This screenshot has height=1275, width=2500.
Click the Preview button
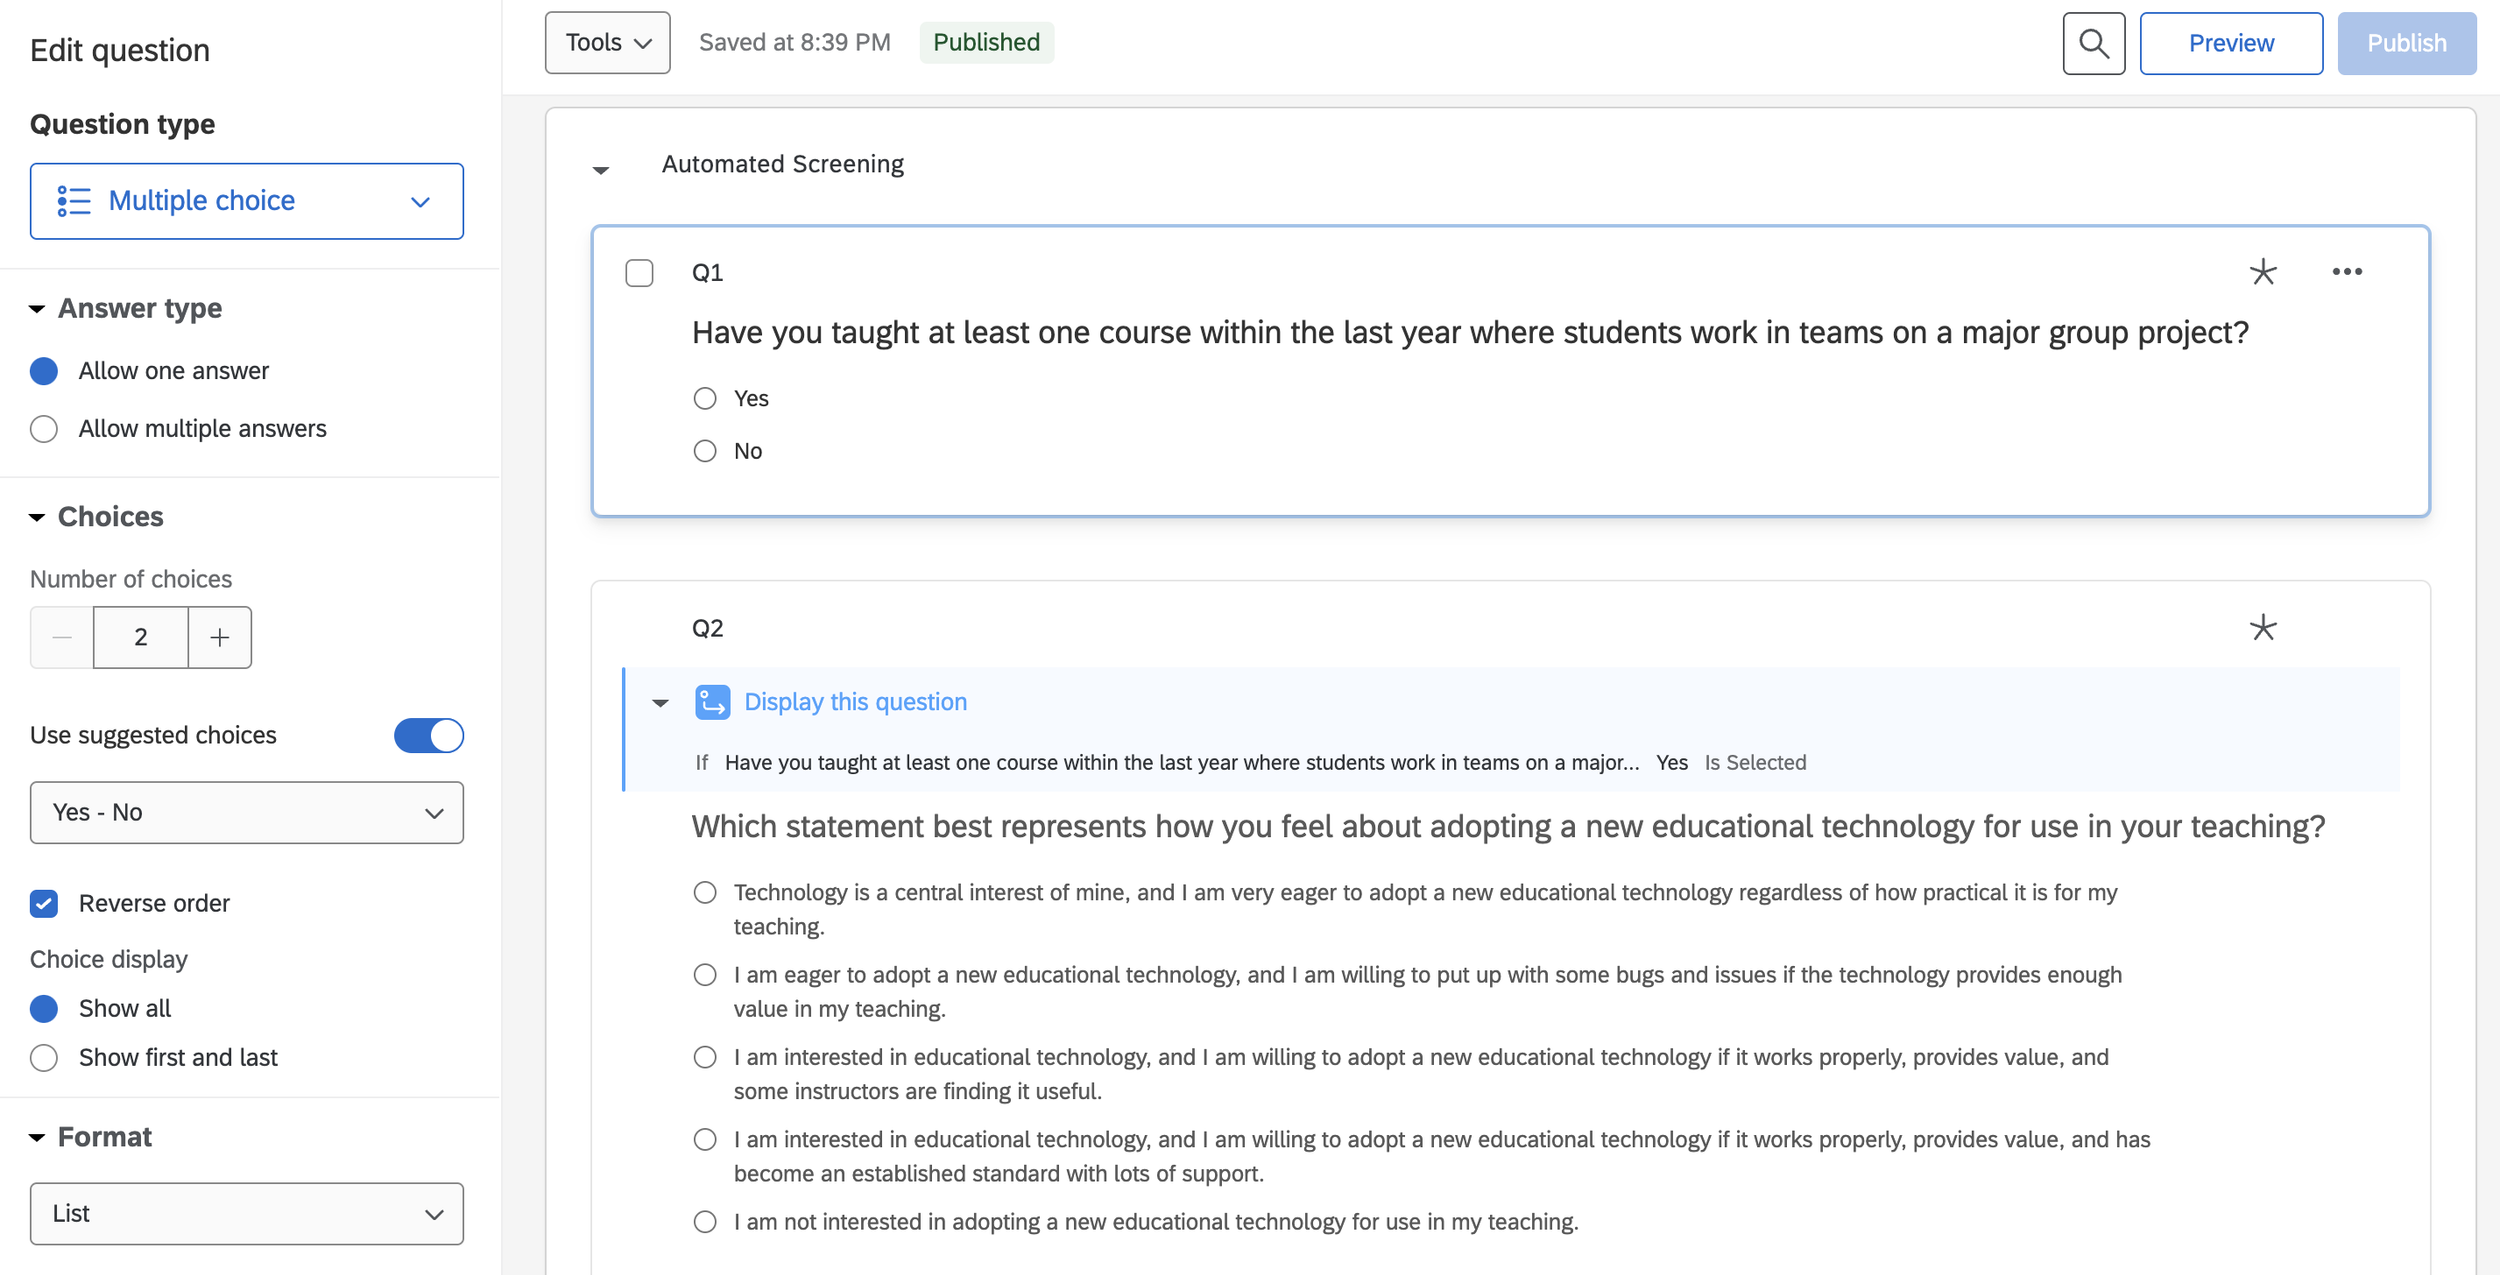[x=2230, y=43]
